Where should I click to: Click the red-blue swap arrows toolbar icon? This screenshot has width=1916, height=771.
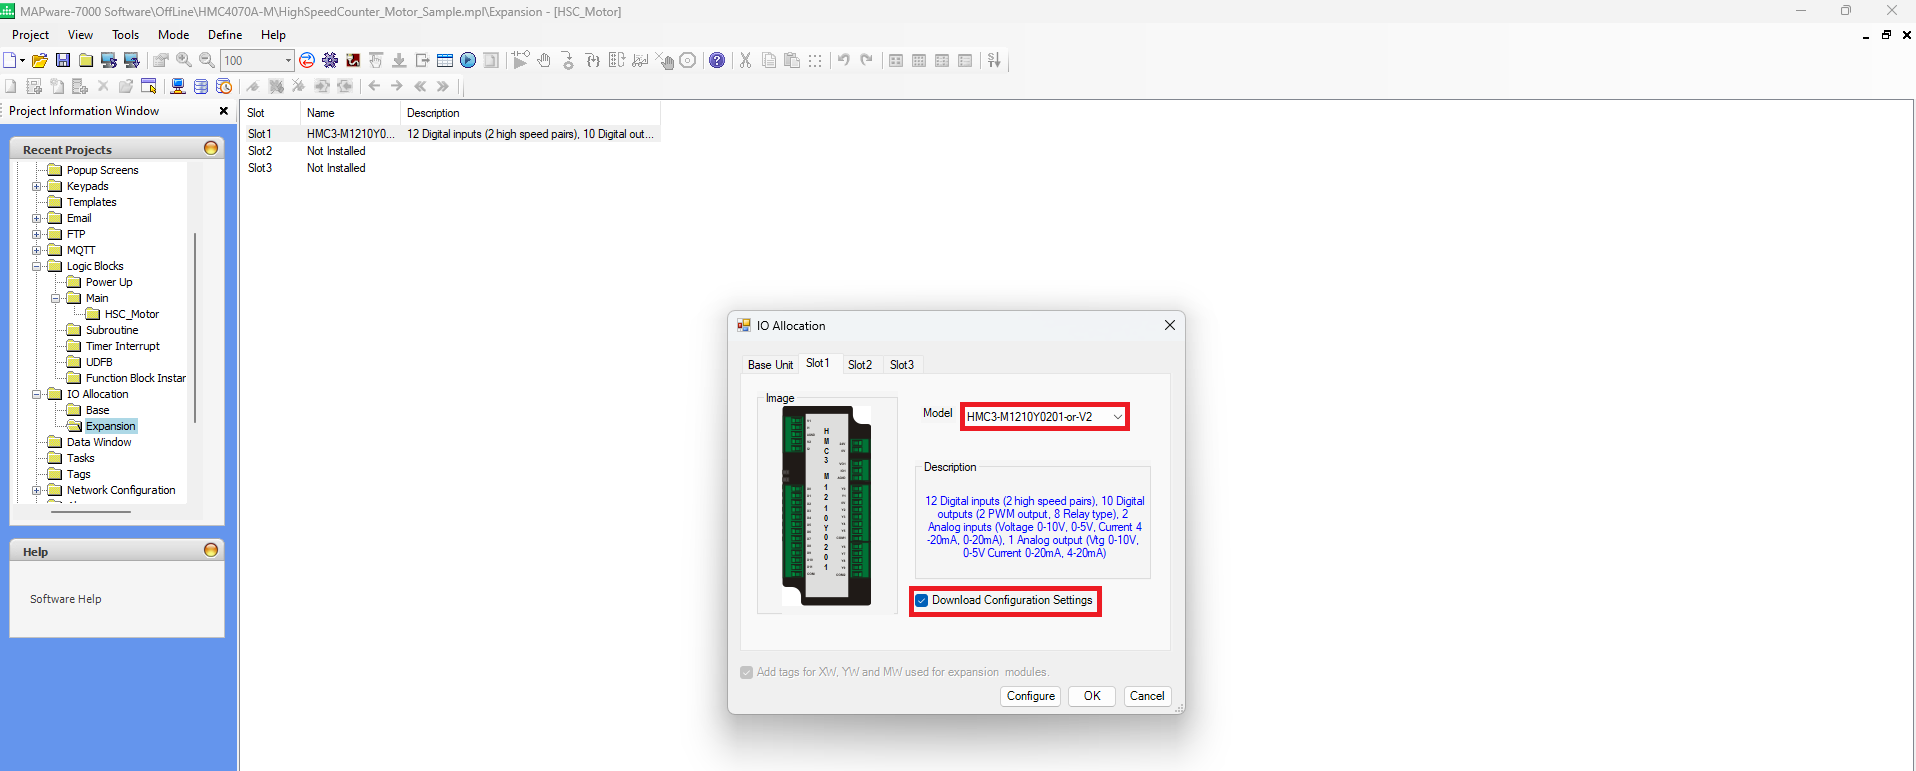[x=307, y=61]
